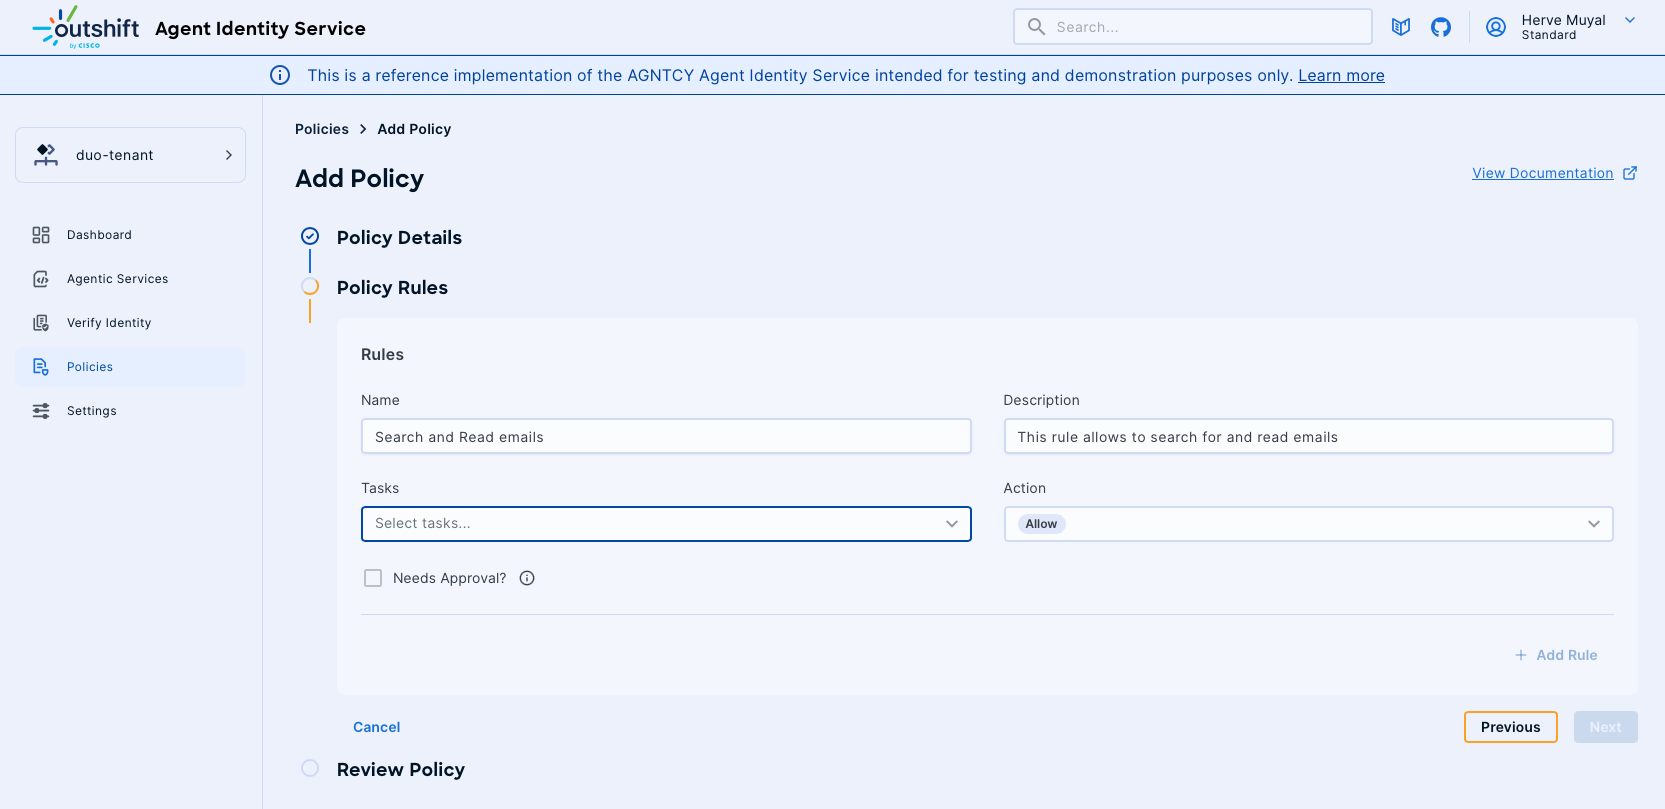Screen dimensions: 1665x809
Task: Open the GitHub icon link
Action: tap(1441, 27)
